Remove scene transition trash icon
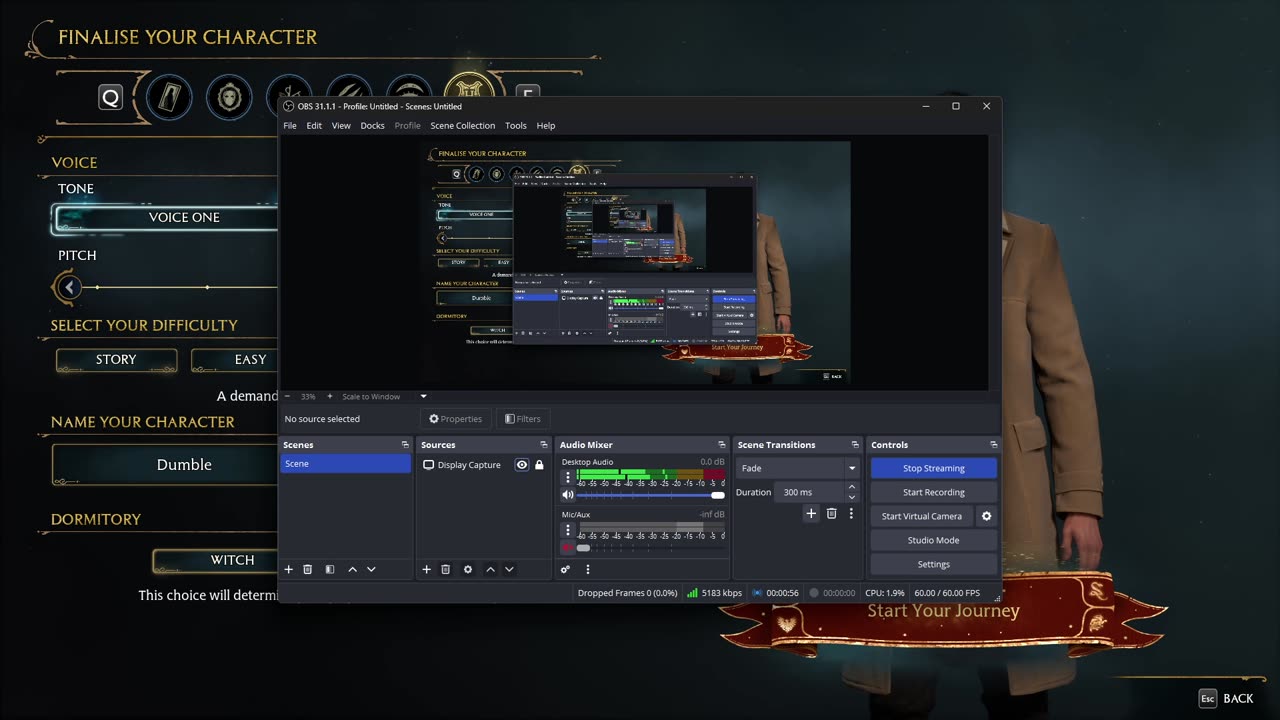The image size is (1280, 720). [x=831, y=513]
